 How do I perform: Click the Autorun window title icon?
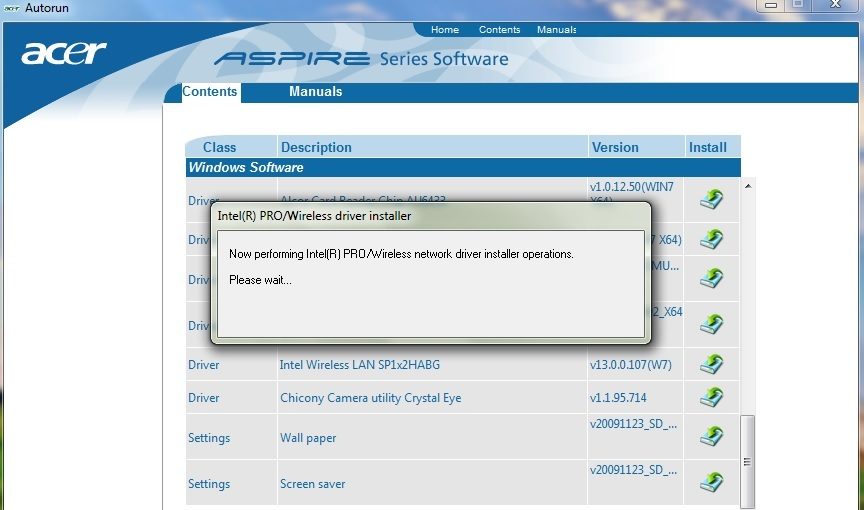click(12, 8)
